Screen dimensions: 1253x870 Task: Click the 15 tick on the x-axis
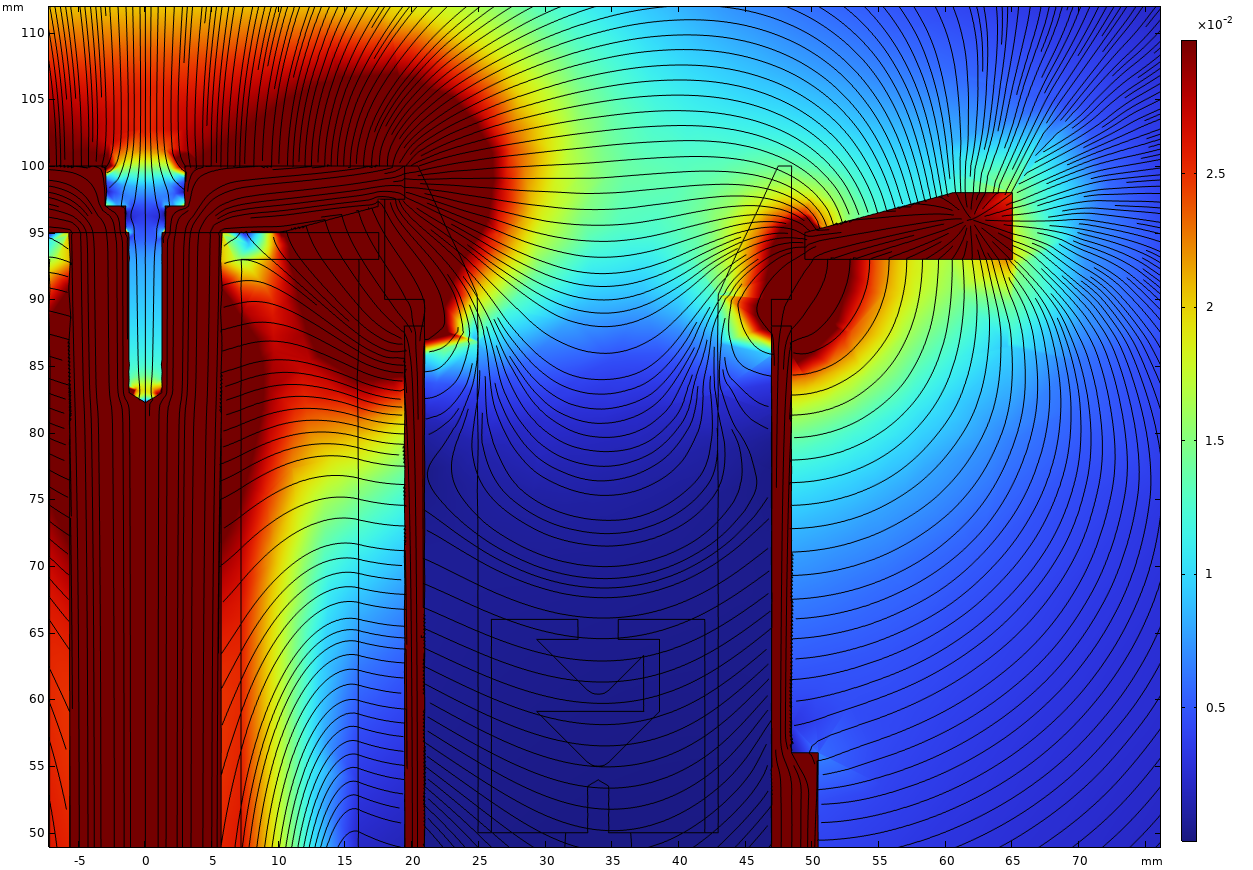point(346,860)
